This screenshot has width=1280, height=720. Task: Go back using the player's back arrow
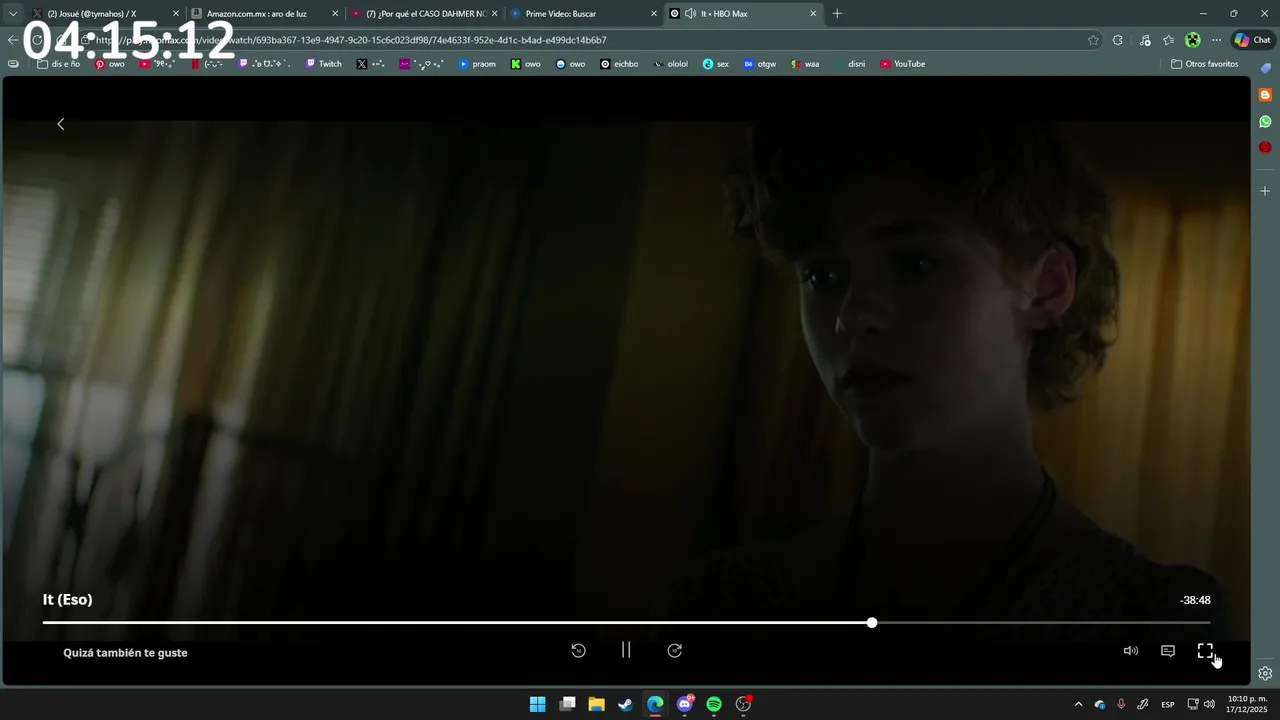(61, 124)
